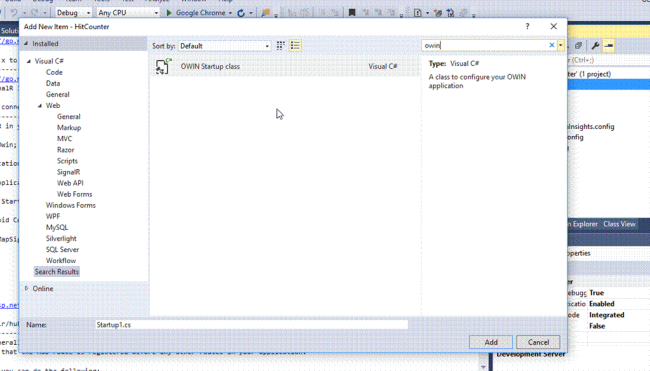Toggle Preview Selected Items in Solution Explorer
Screen dimensions: 650x371
tap(609, 46)
